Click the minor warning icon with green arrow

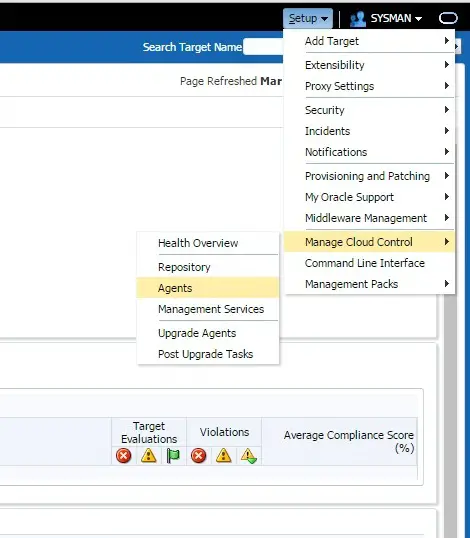[x=249, y=456]
